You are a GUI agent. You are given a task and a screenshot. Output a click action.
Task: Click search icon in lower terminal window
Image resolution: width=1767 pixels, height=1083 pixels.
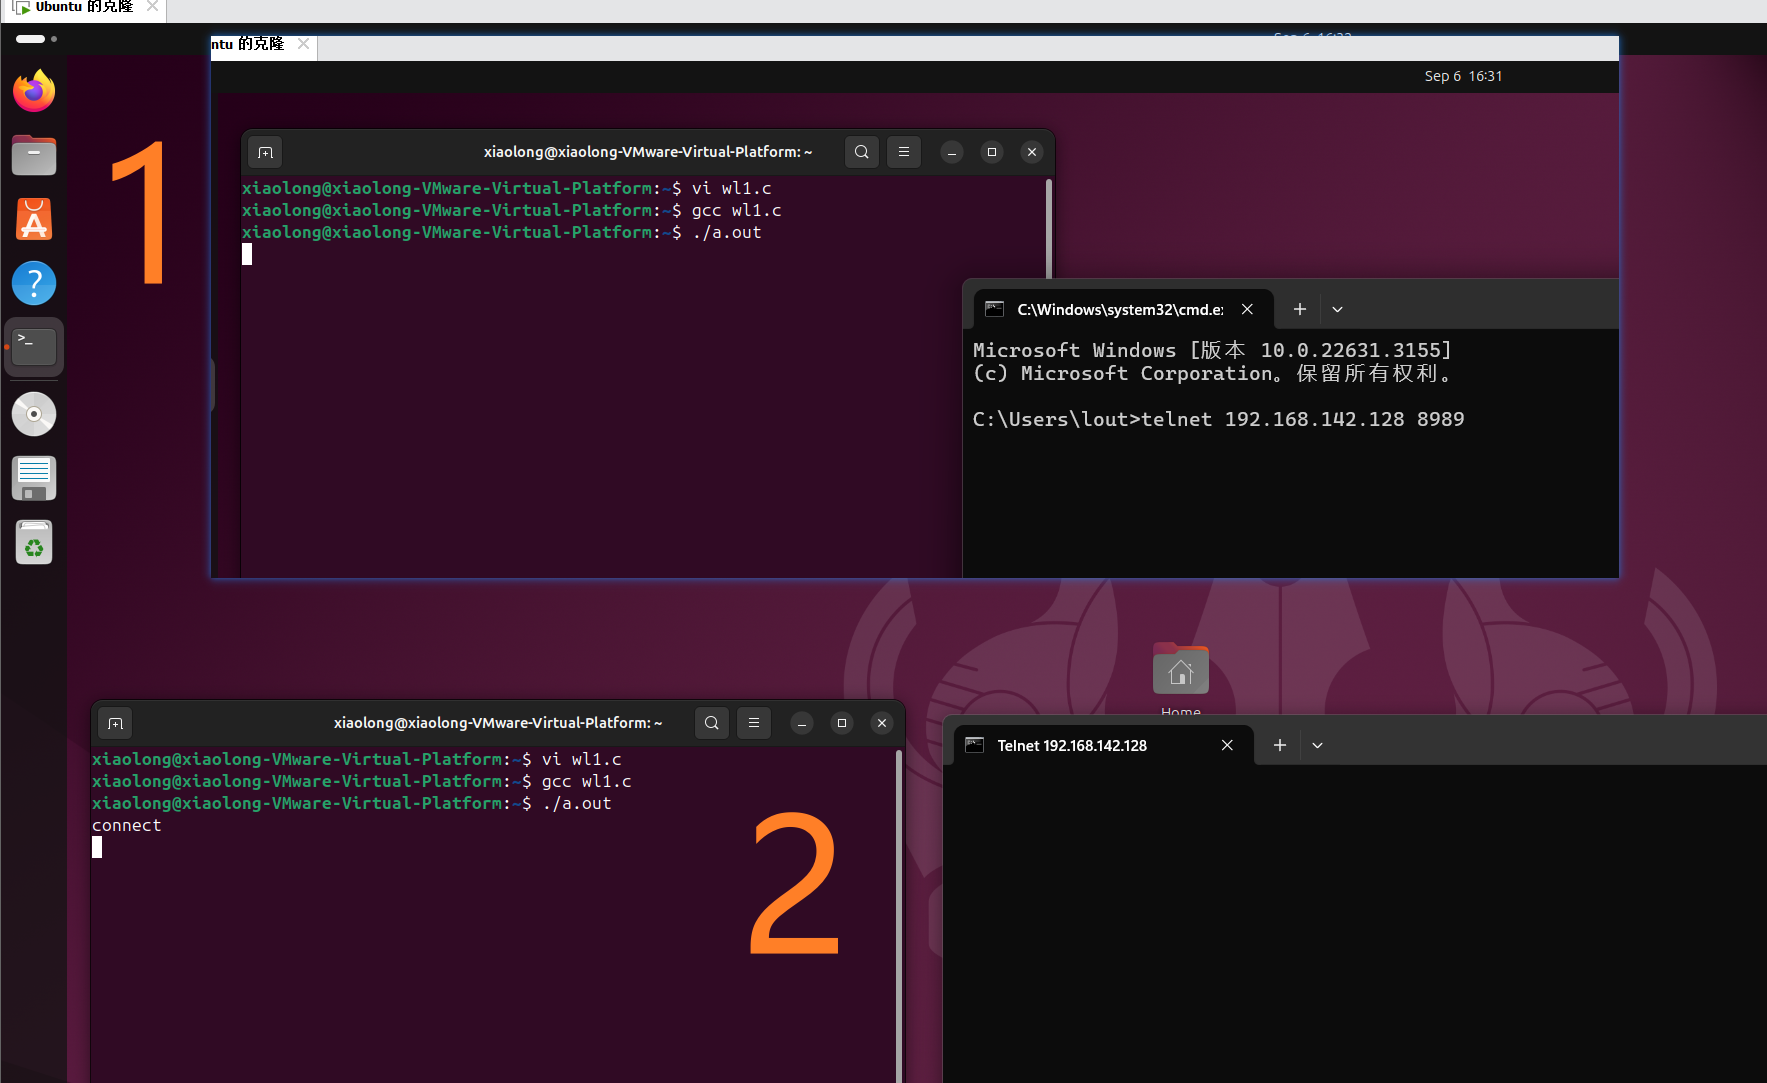712,723
